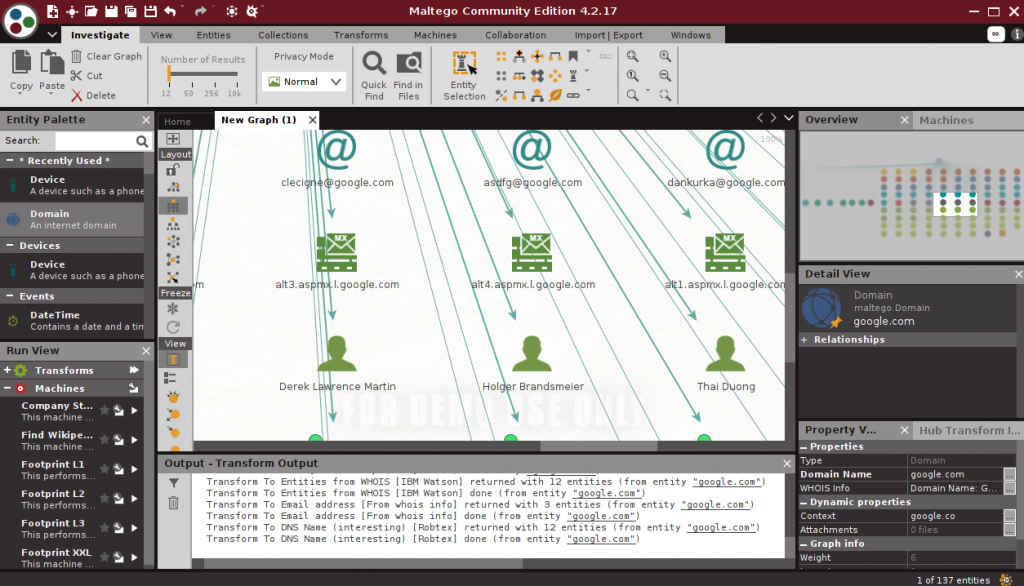The image size is (1024, 586).
Task: Click the Undo arrow in title bar
Action: (x=170, y=11)
